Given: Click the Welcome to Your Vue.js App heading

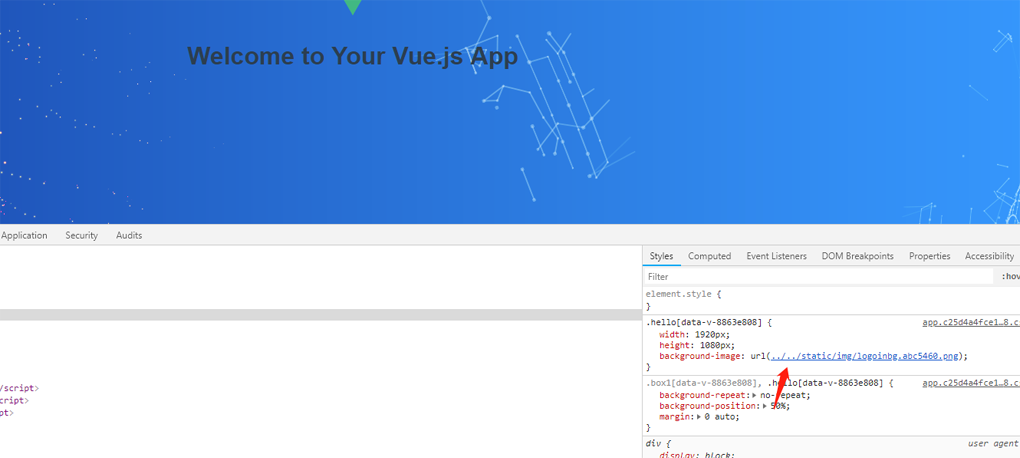Looking at the screenshot, I should tap(353, 56).
